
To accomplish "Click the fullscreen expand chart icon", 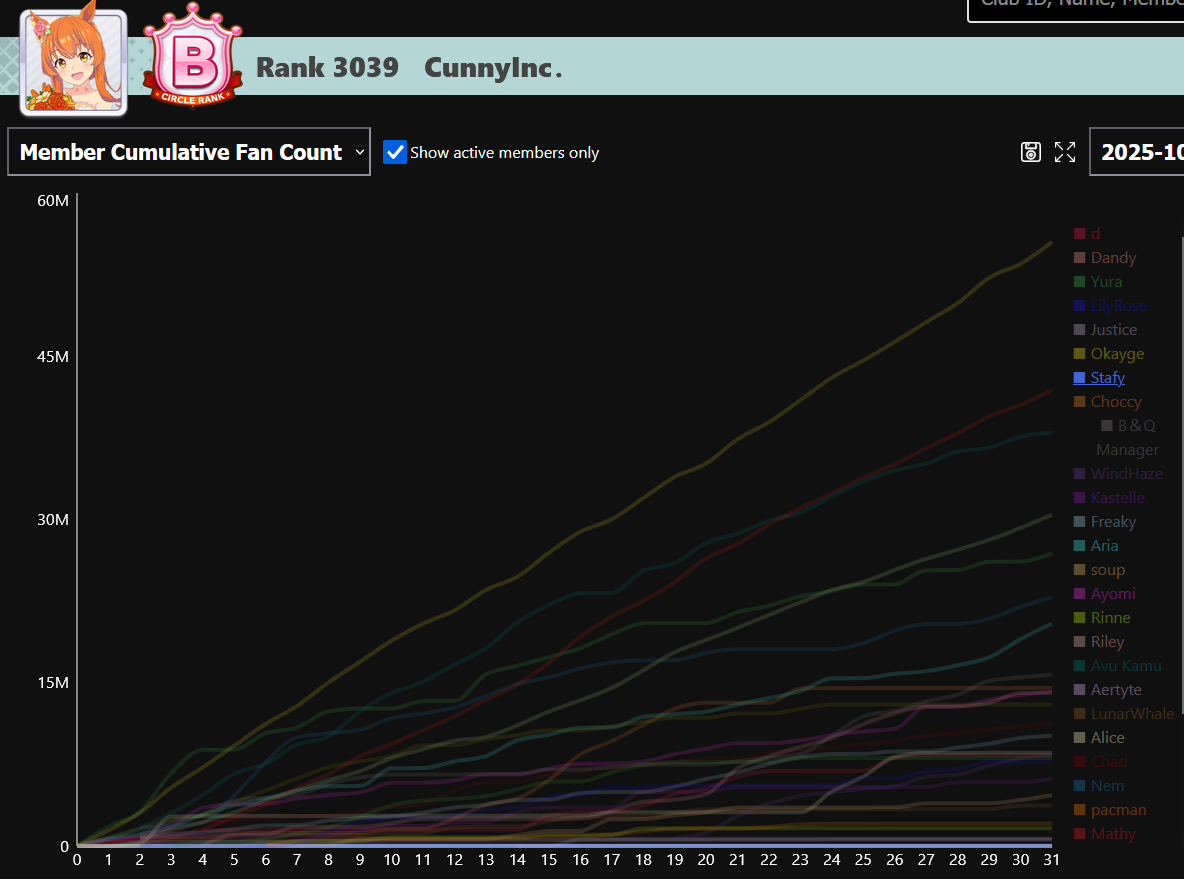I will coord(1065,152).
